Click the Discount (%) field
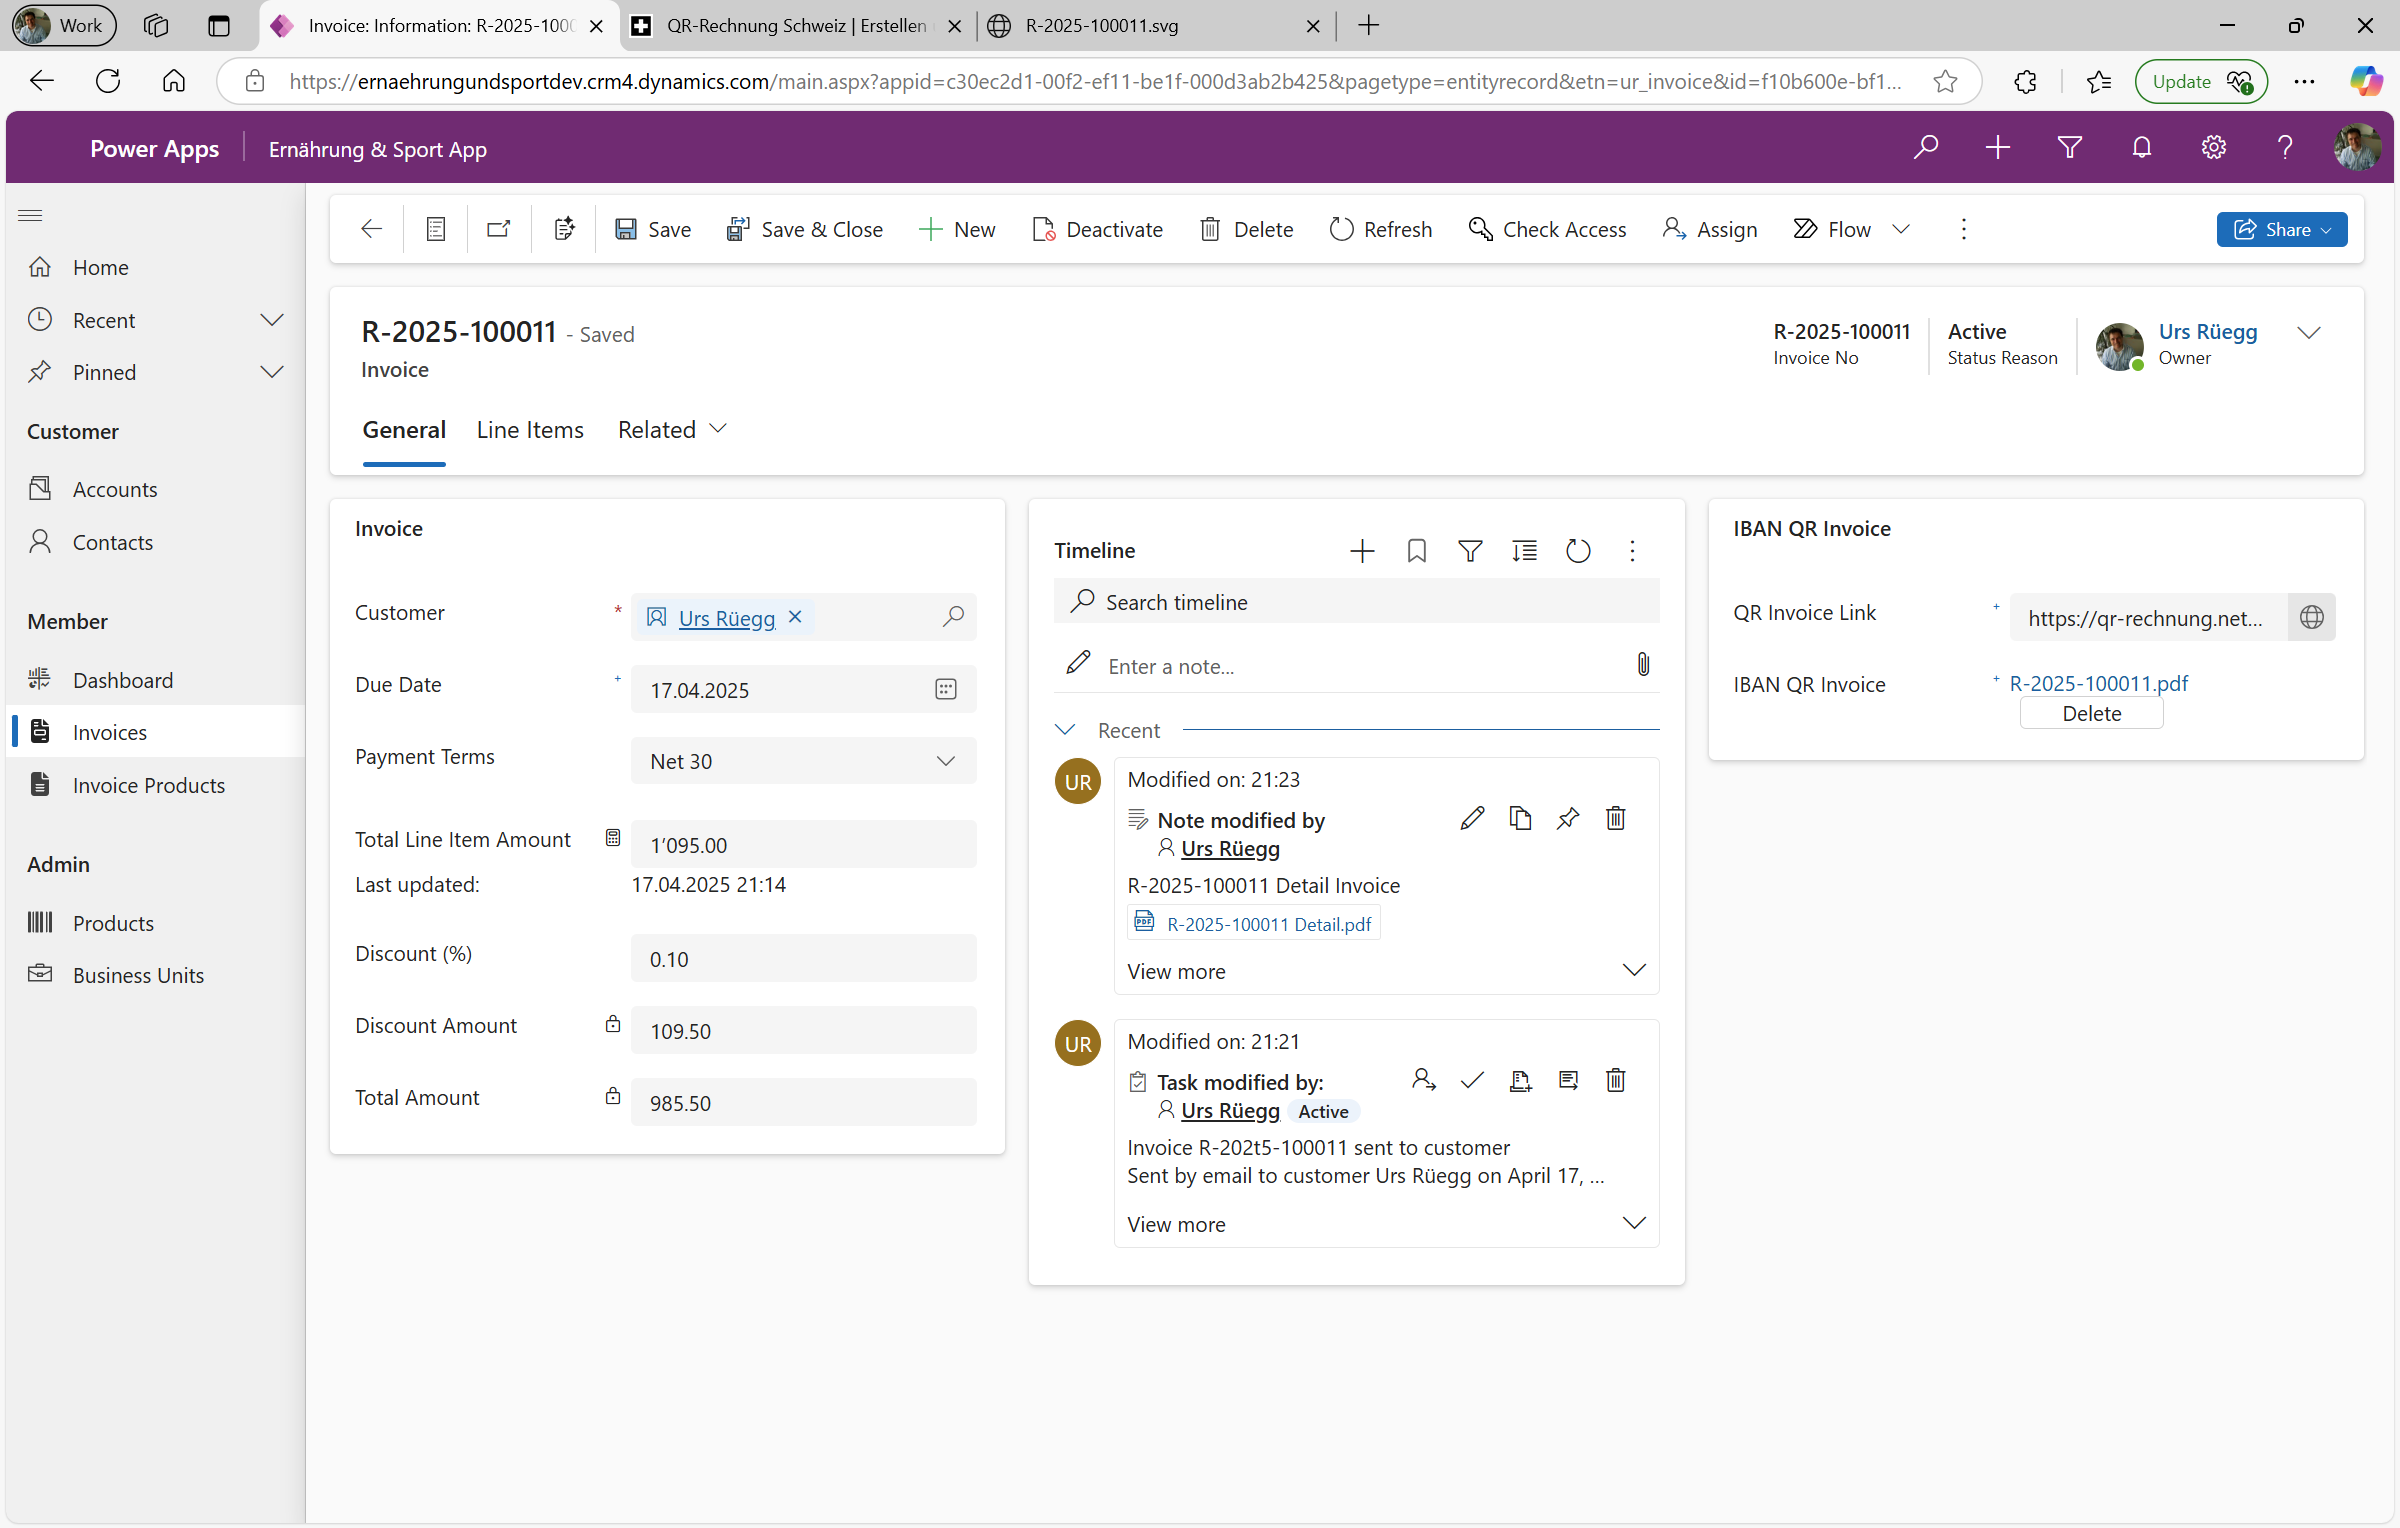Image resolution: width=2400 pixels, height=1528 pixels. pyautogui.click(x=803, y=959)
